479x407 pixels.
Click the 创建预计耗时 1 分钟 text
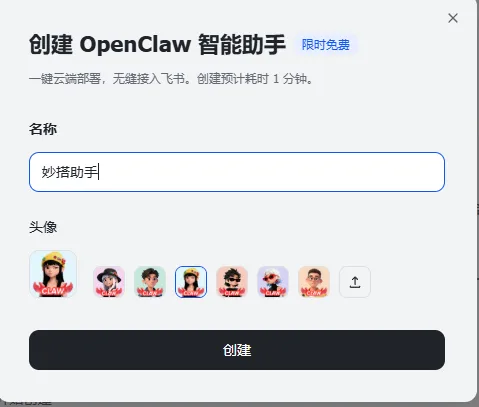pos(255,79)
